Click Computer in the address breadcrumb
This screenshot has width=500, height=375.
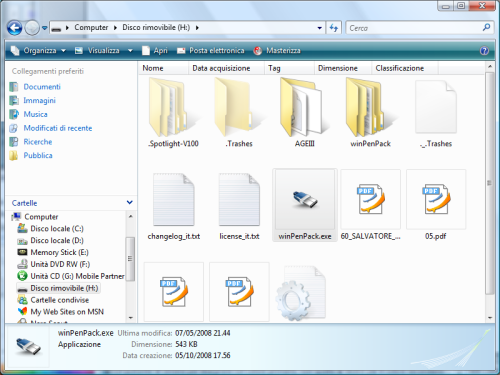pos(91,28)
